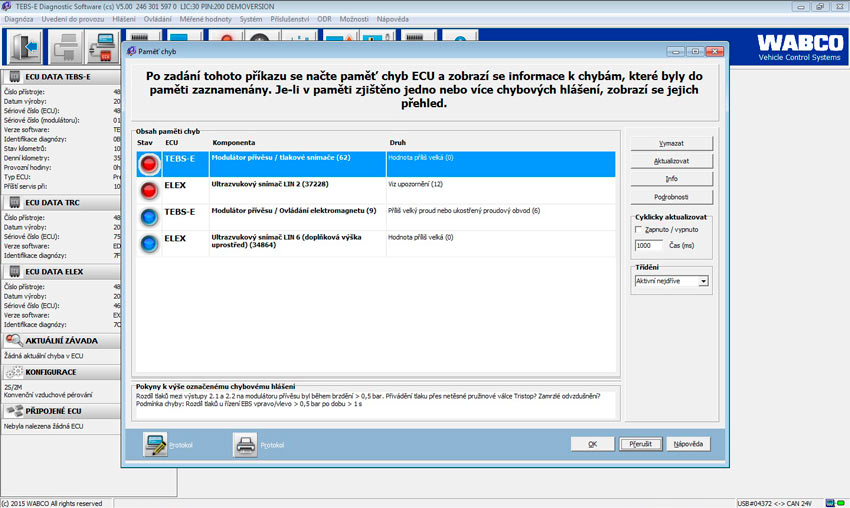The image size is (850, 508).
Task: Open the Příslušenství menu
Action: 289,19
